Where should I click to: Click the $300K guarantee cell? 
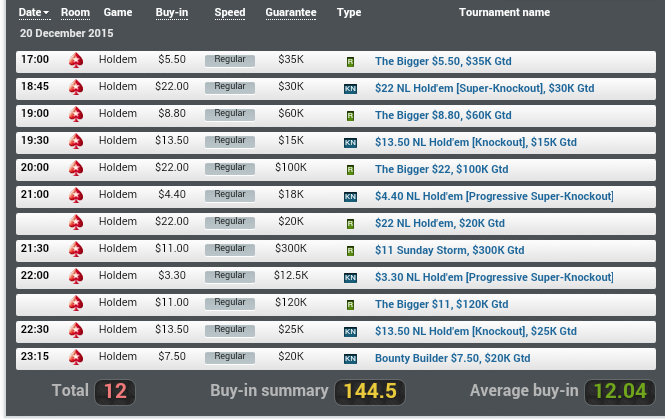coord(291,248)
